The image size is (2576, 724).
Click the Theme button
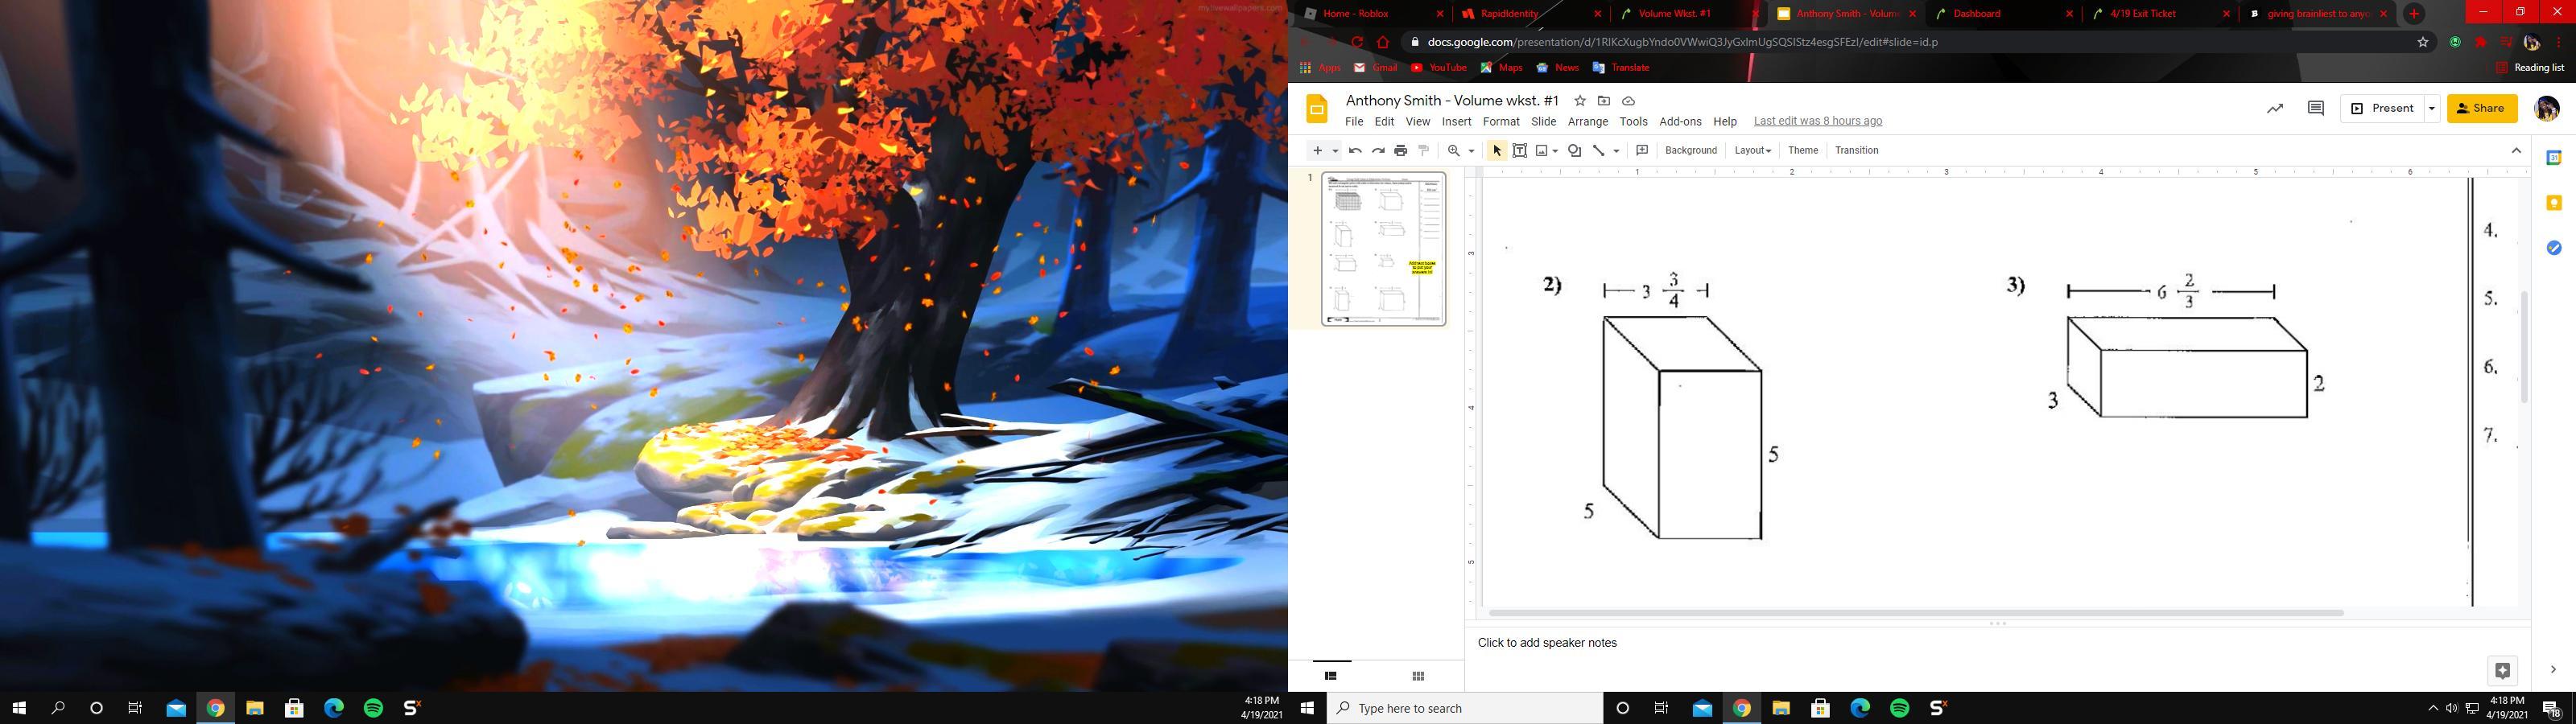1803,150
